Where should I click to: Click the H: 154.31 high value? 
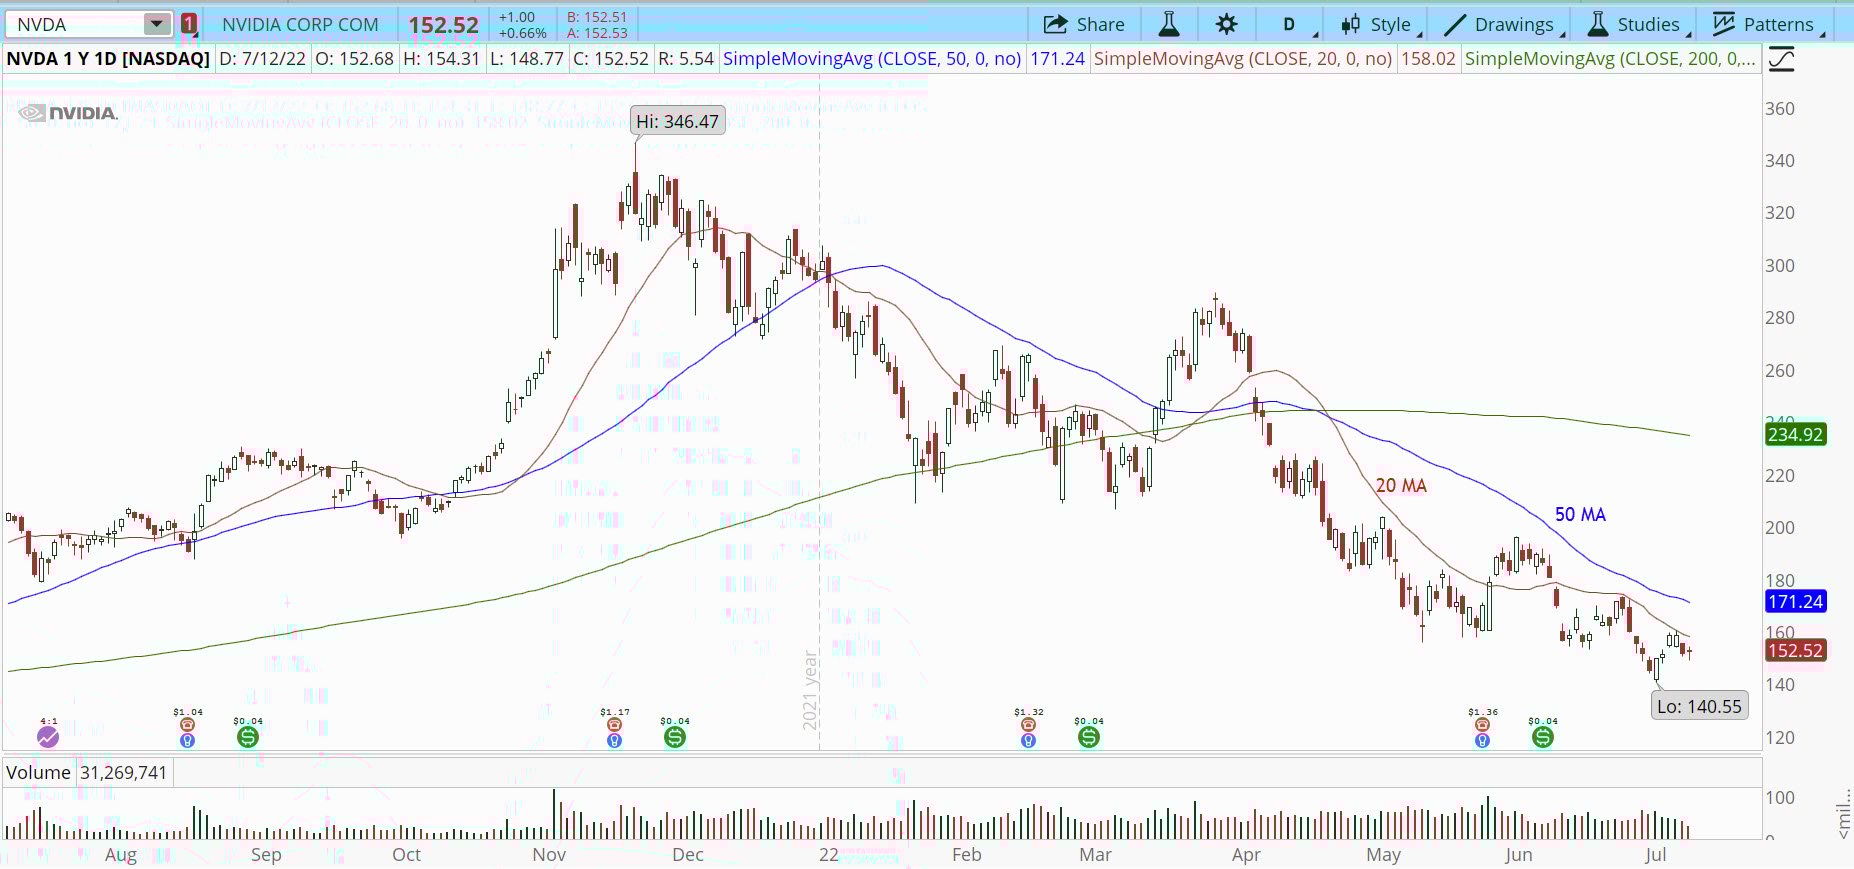[441, 59]
